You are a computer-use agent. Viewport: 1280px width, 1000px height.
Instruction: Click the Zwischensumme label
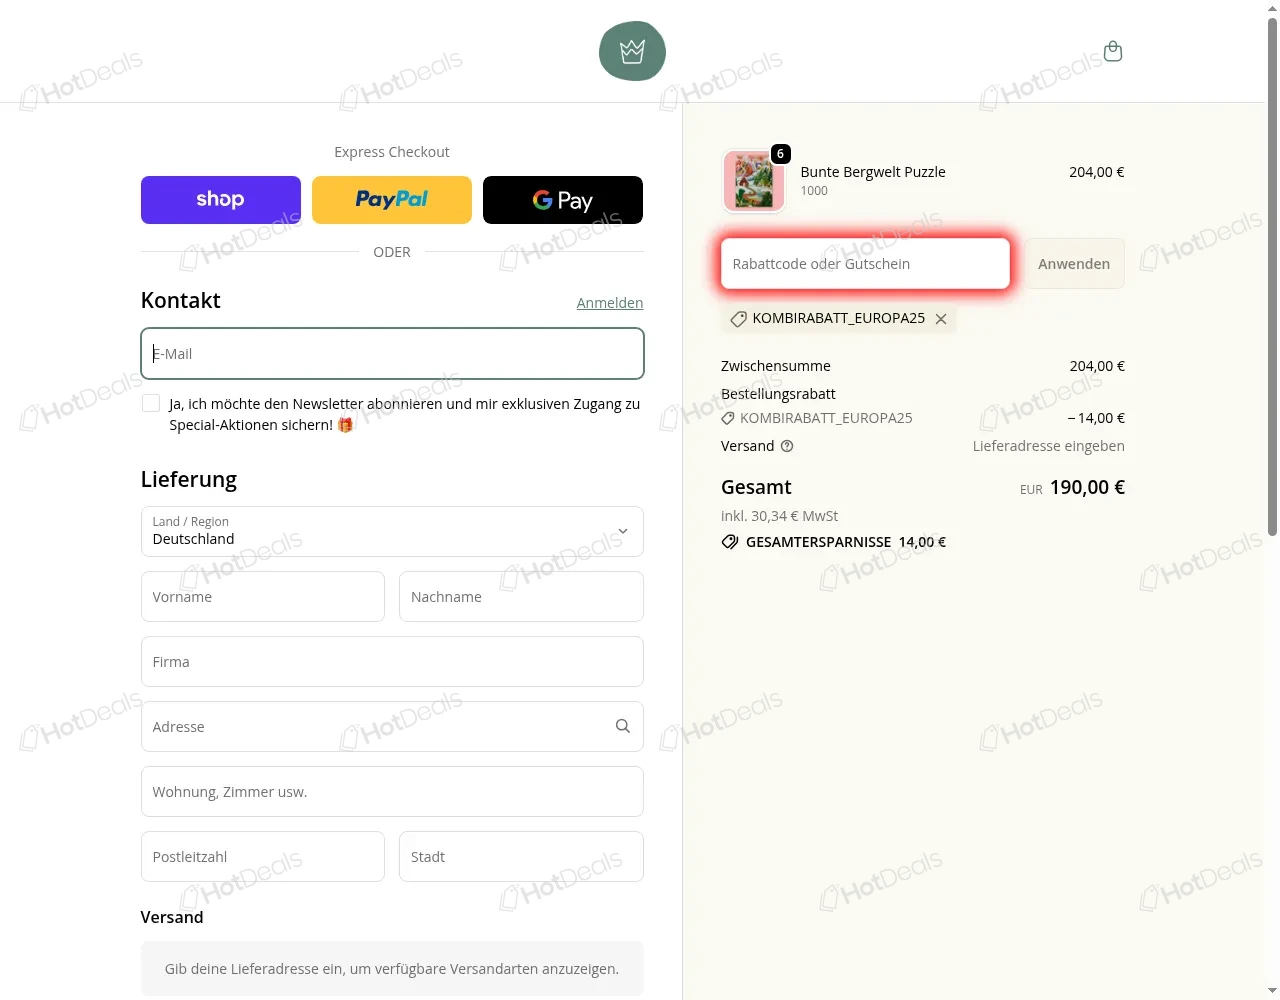[x=776, y=366]
